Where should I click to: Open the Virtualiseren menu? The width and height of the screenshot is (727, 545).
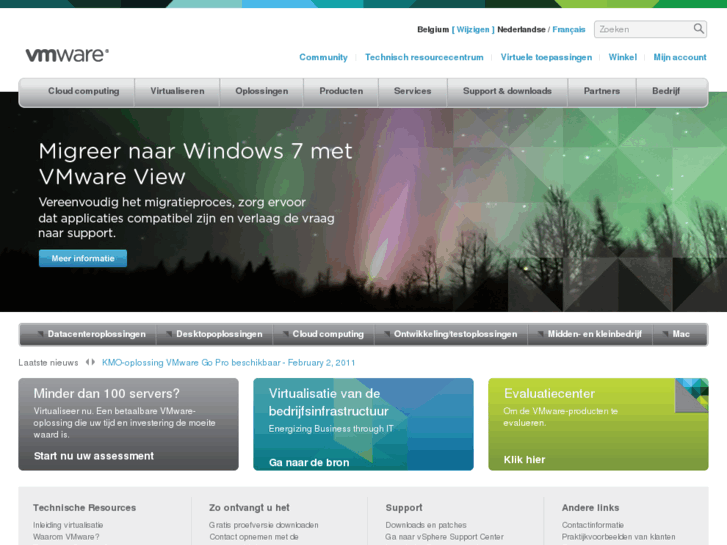tap(177, 91)
